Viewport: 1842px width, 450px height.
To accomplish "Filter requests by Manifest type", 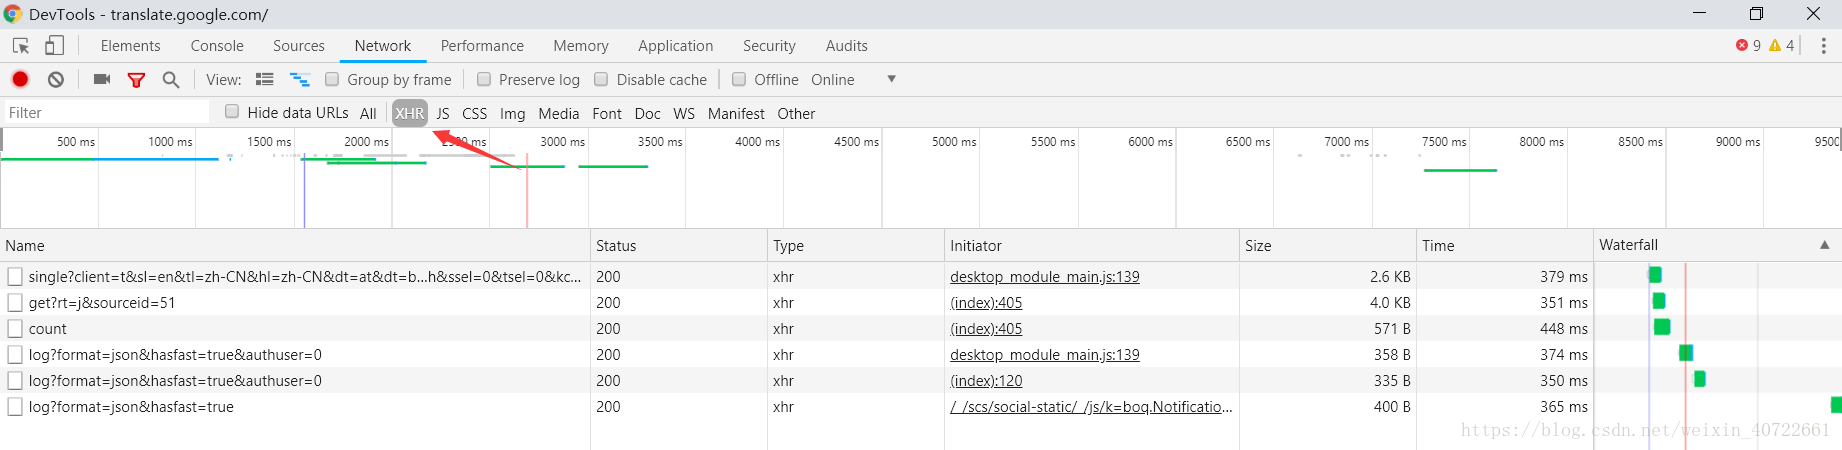I will click(x=736, y=114).
